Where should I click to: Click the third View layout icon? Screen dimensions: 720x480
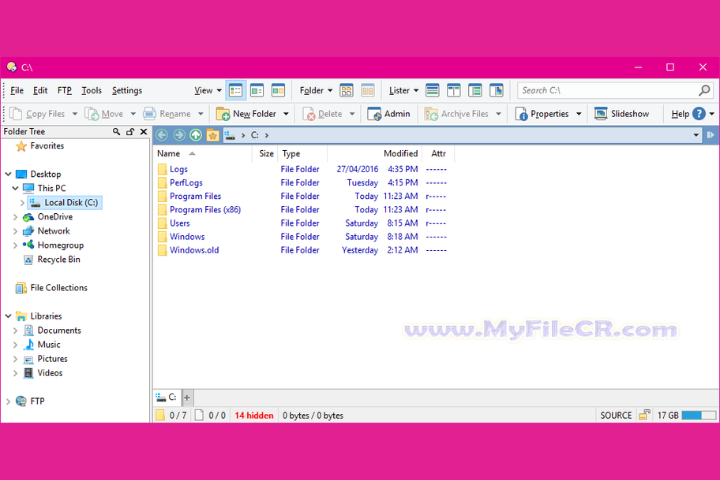click(278, 90)
